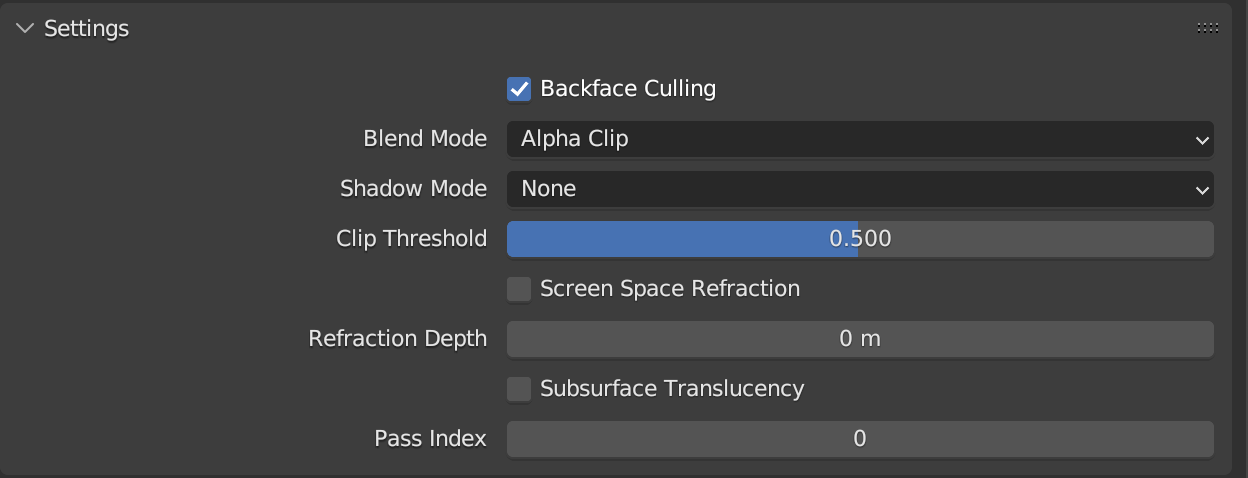
Task: Enable the Subsurface Translucency checkbox
Action: click(519, 389)
